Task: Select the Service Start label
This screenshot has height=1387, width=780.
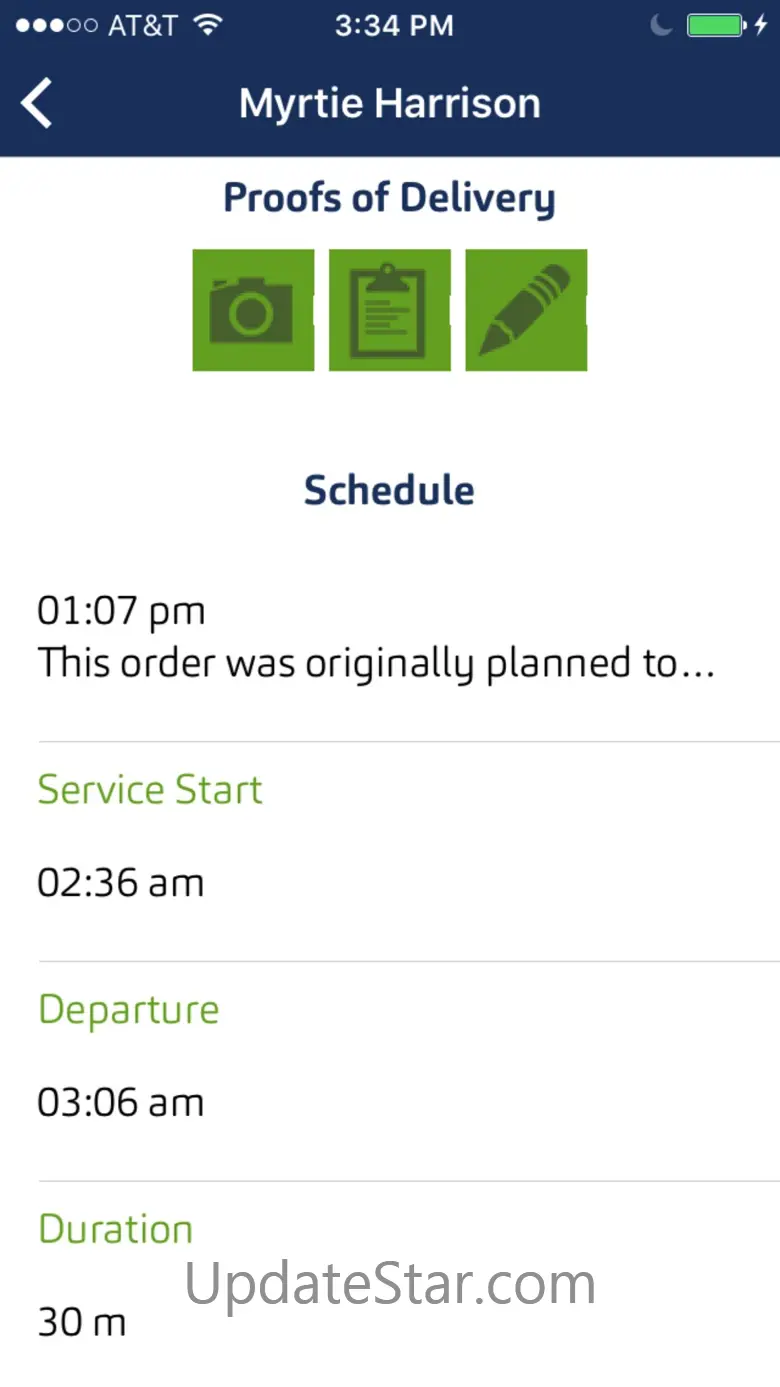Action: pyautogui.click(x=150, y=790)
